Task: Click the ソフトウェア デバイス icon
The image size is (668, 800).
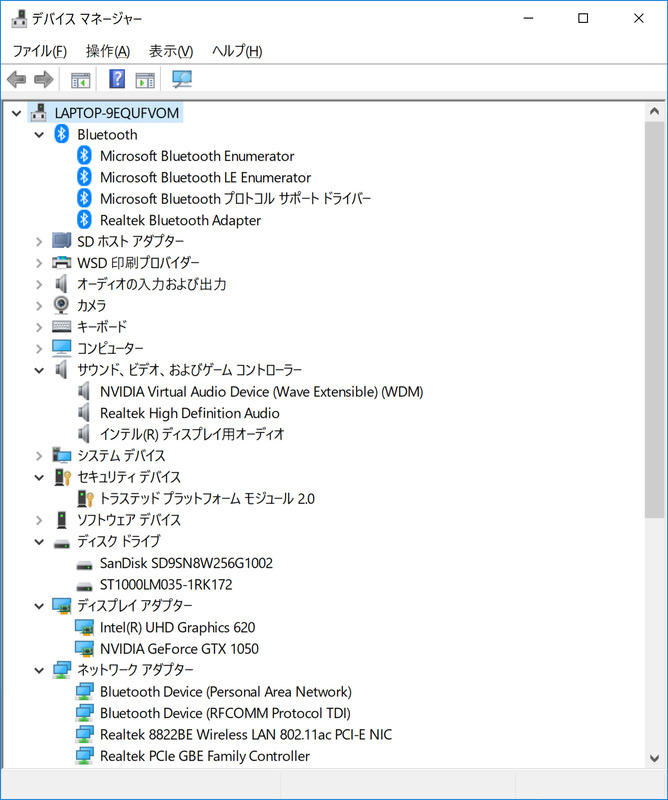Action: click(62, 520)
